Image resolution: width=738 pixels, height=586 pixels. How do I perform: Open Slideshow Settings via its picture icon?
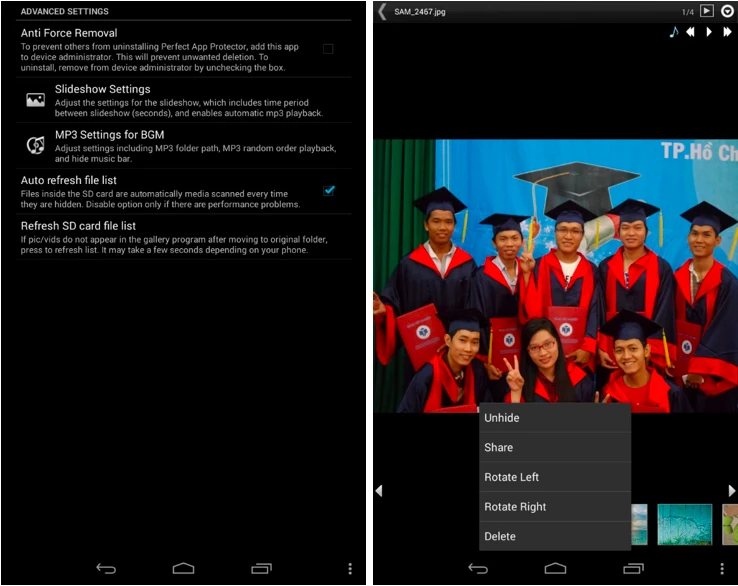(36, 100)
